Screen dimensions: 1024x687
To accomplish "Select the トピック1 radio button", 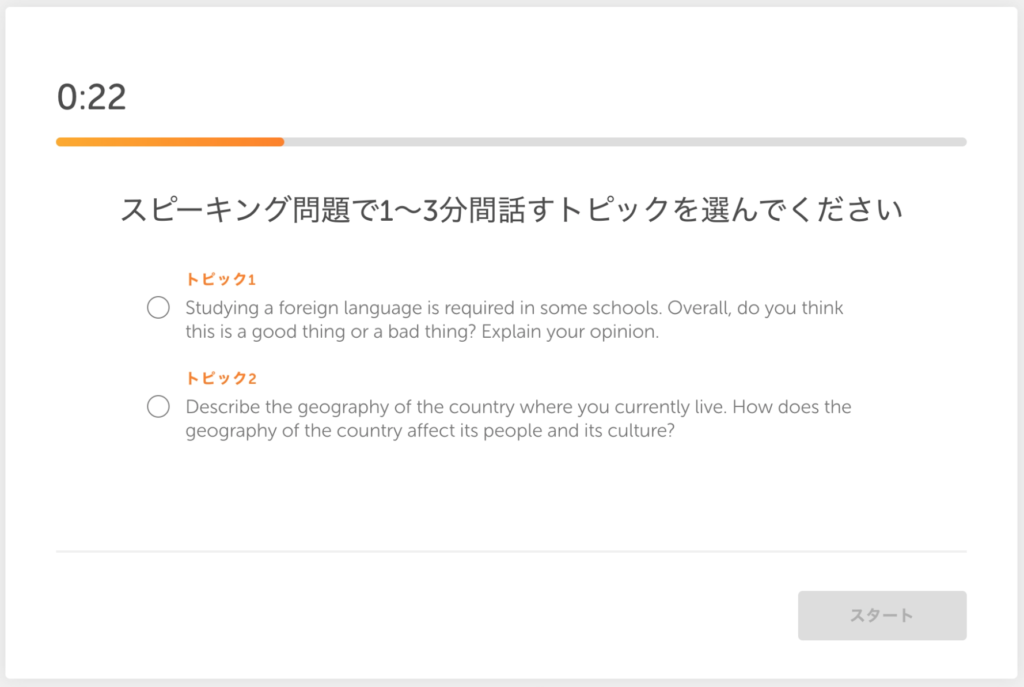I will click(158, 307).
